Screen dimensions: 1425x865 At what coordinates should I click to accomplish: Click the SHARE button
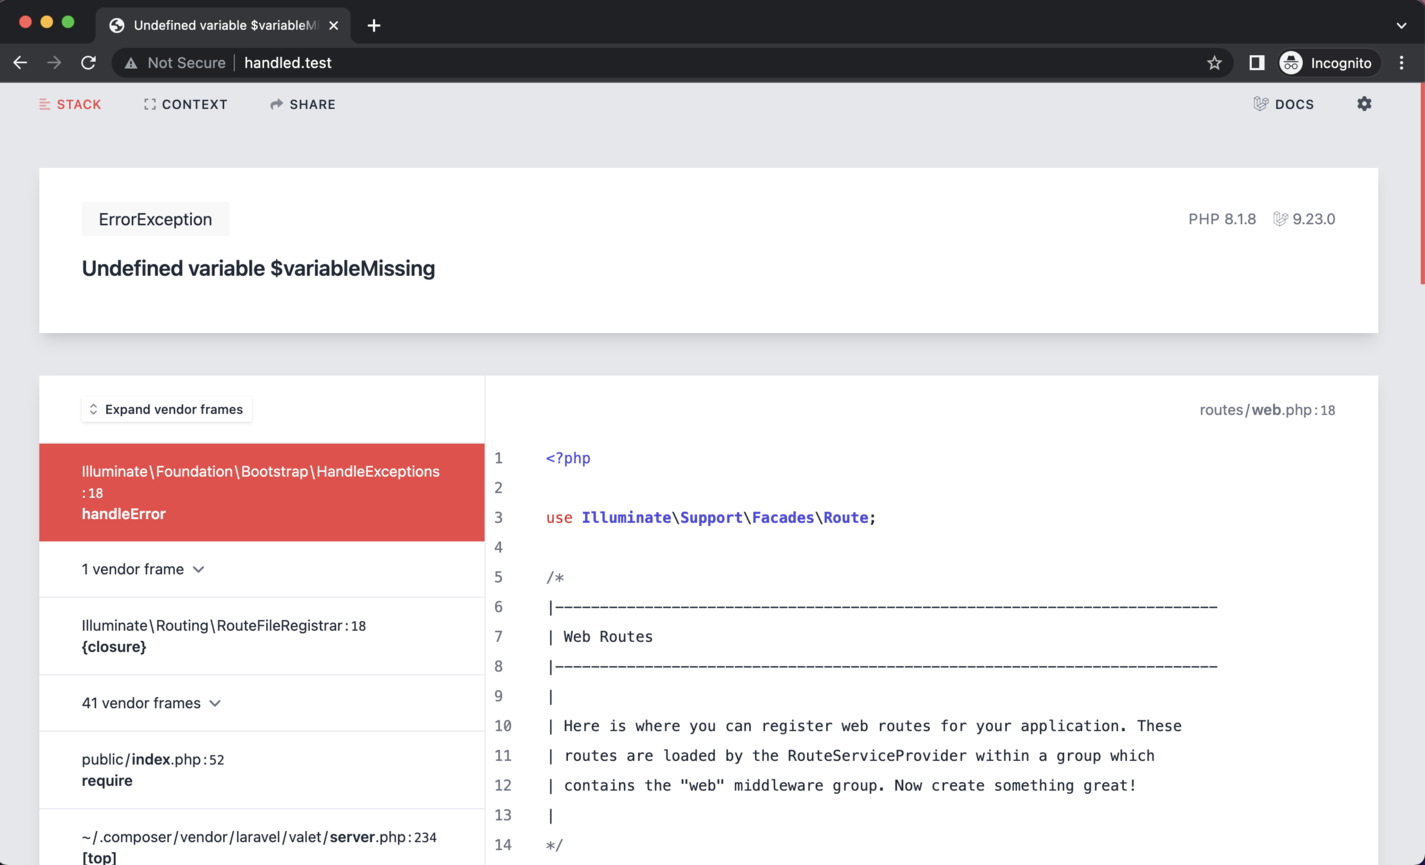coord(303,104)
